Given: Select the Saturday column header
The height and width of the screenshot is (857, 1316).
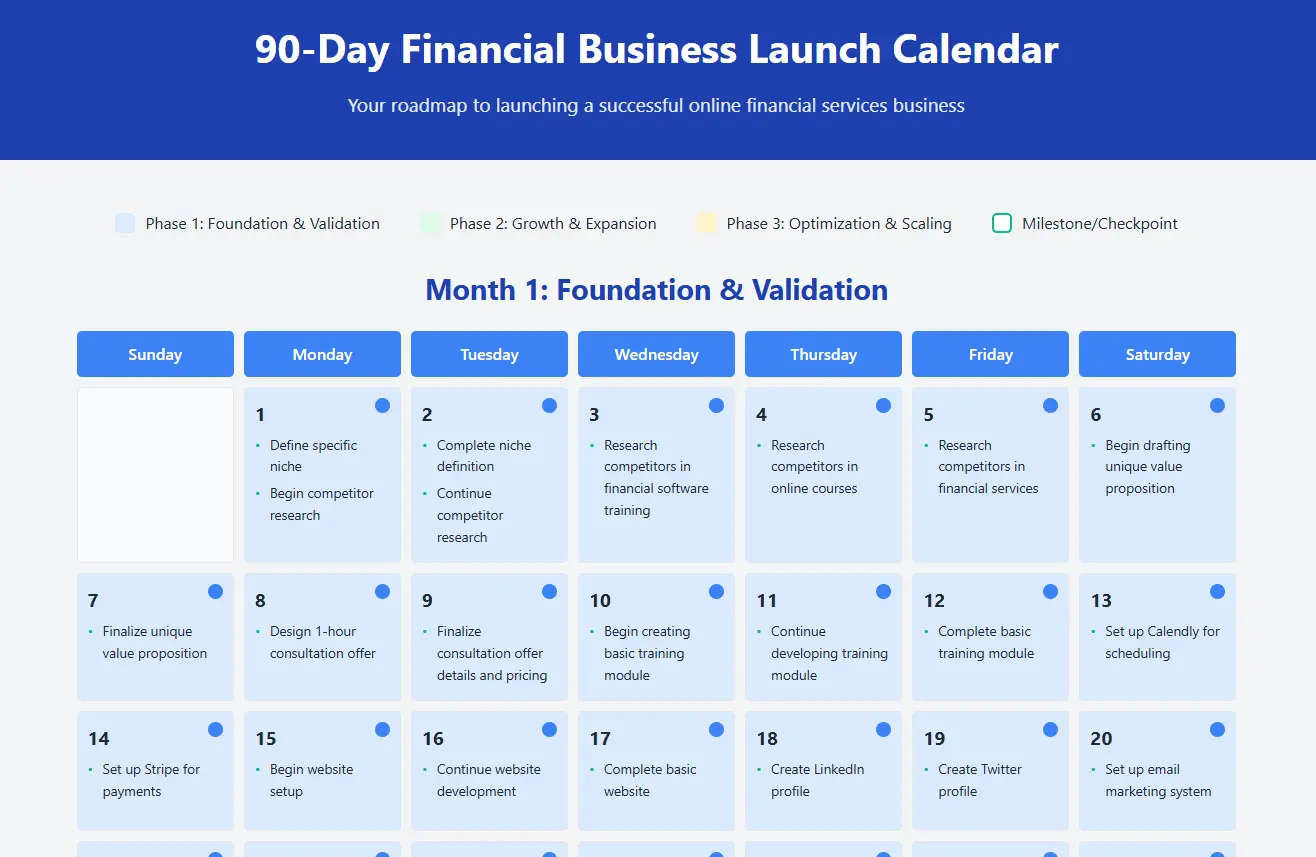Looking at the screenshot, I should tap(1157, 354).
